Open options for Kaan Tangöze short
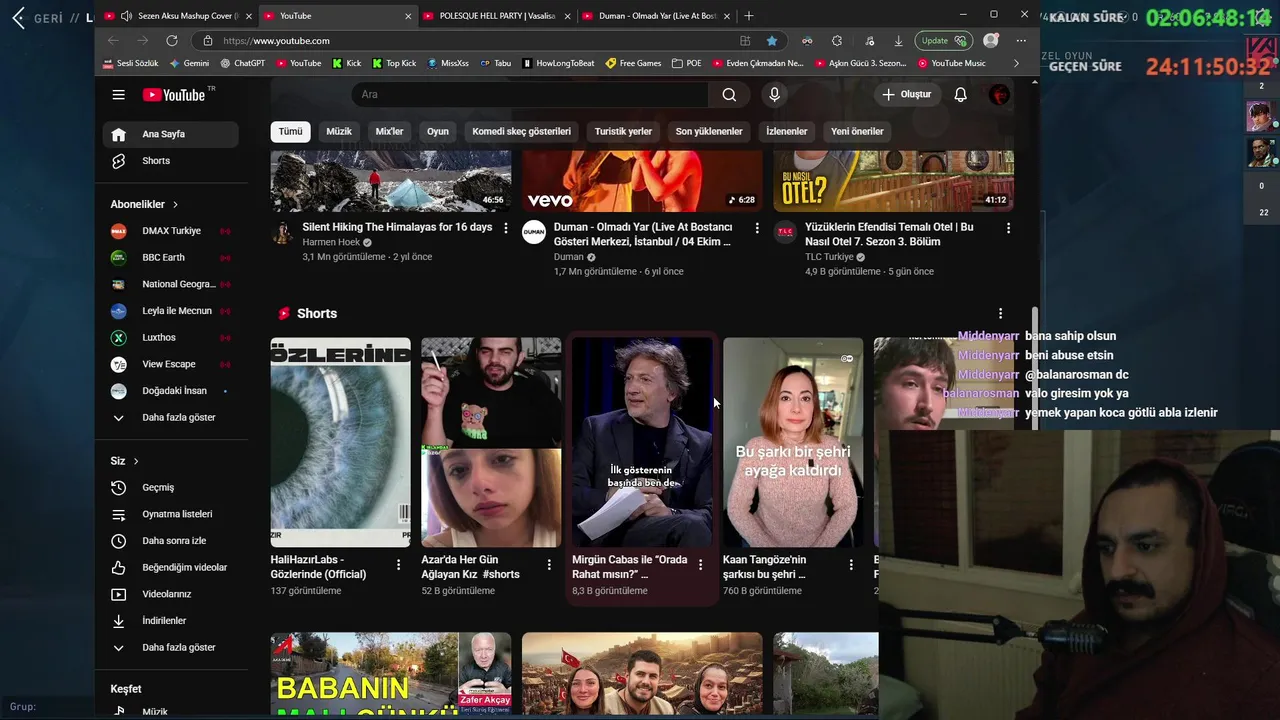This screenshot has width=1280, height=720. point(851,565)
